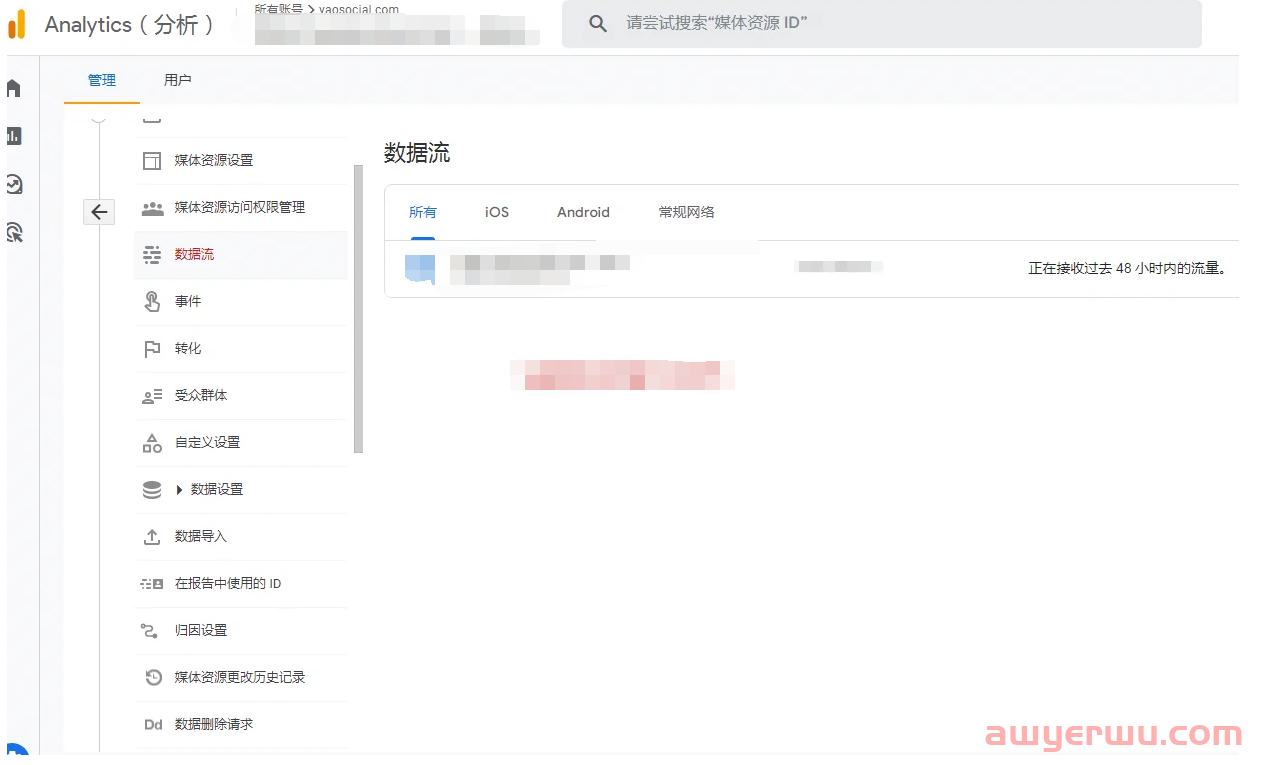Switch to the 管理 tab

point(102,80)
